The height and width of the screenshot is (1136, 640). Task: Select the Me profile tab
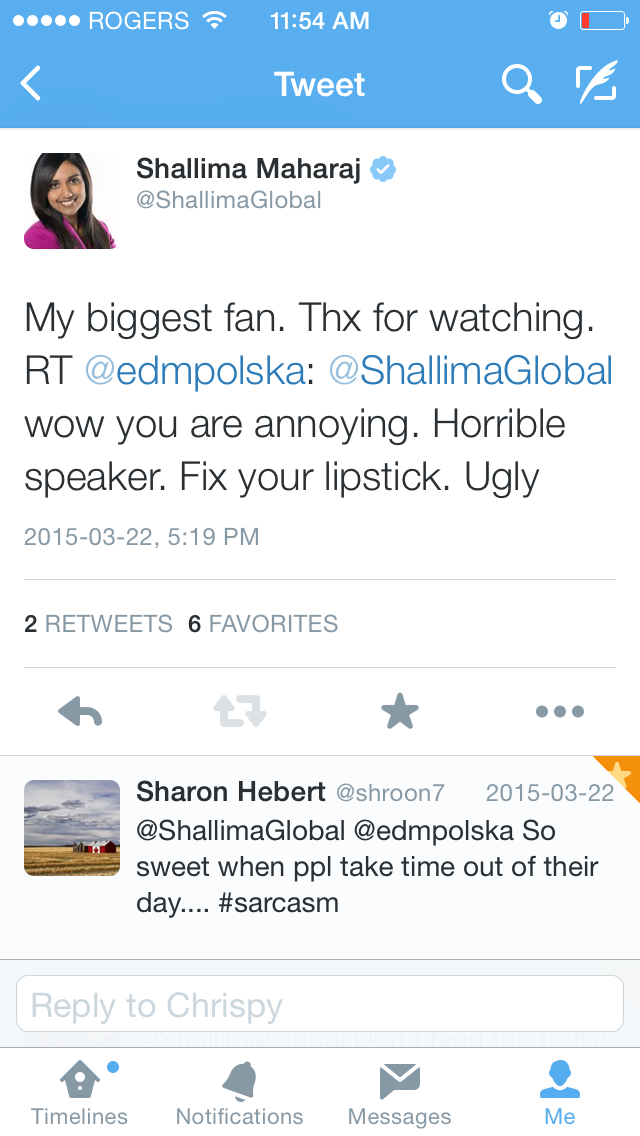point(560,1093)
